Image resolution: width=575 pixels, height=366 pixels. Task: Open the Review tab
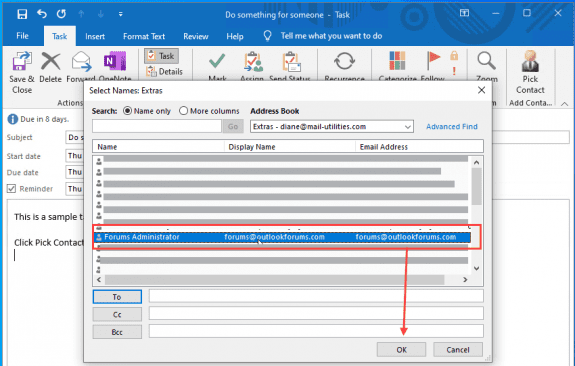[196, 36]
